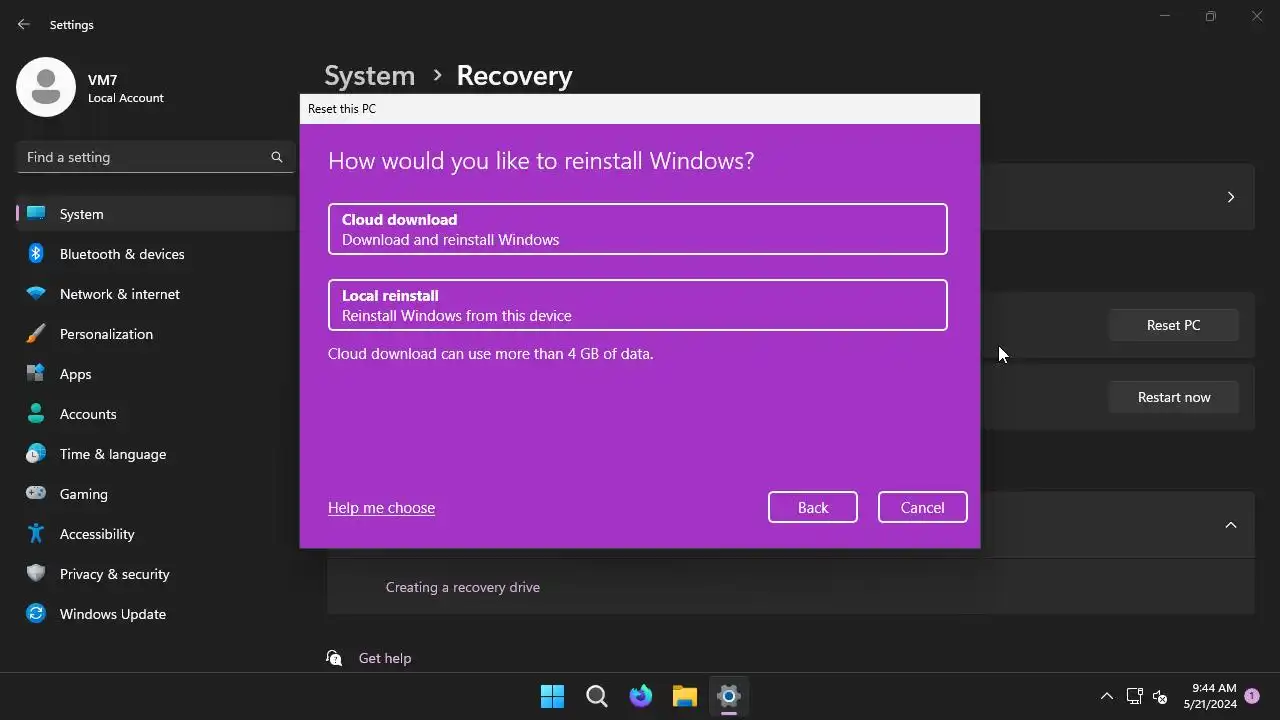Open Personalization brush icon in sidebar

pos(36,334)
